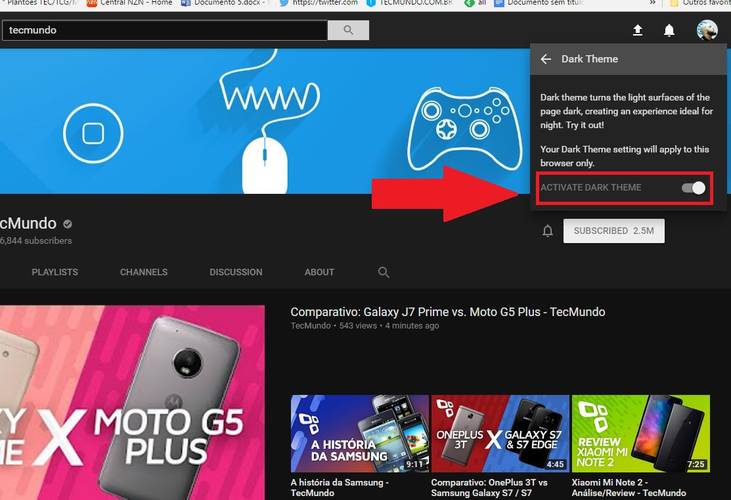Screen dimensions: 731x500
Task: Toggle the Activate Dark Theme switch
Action: click(693, 188)
